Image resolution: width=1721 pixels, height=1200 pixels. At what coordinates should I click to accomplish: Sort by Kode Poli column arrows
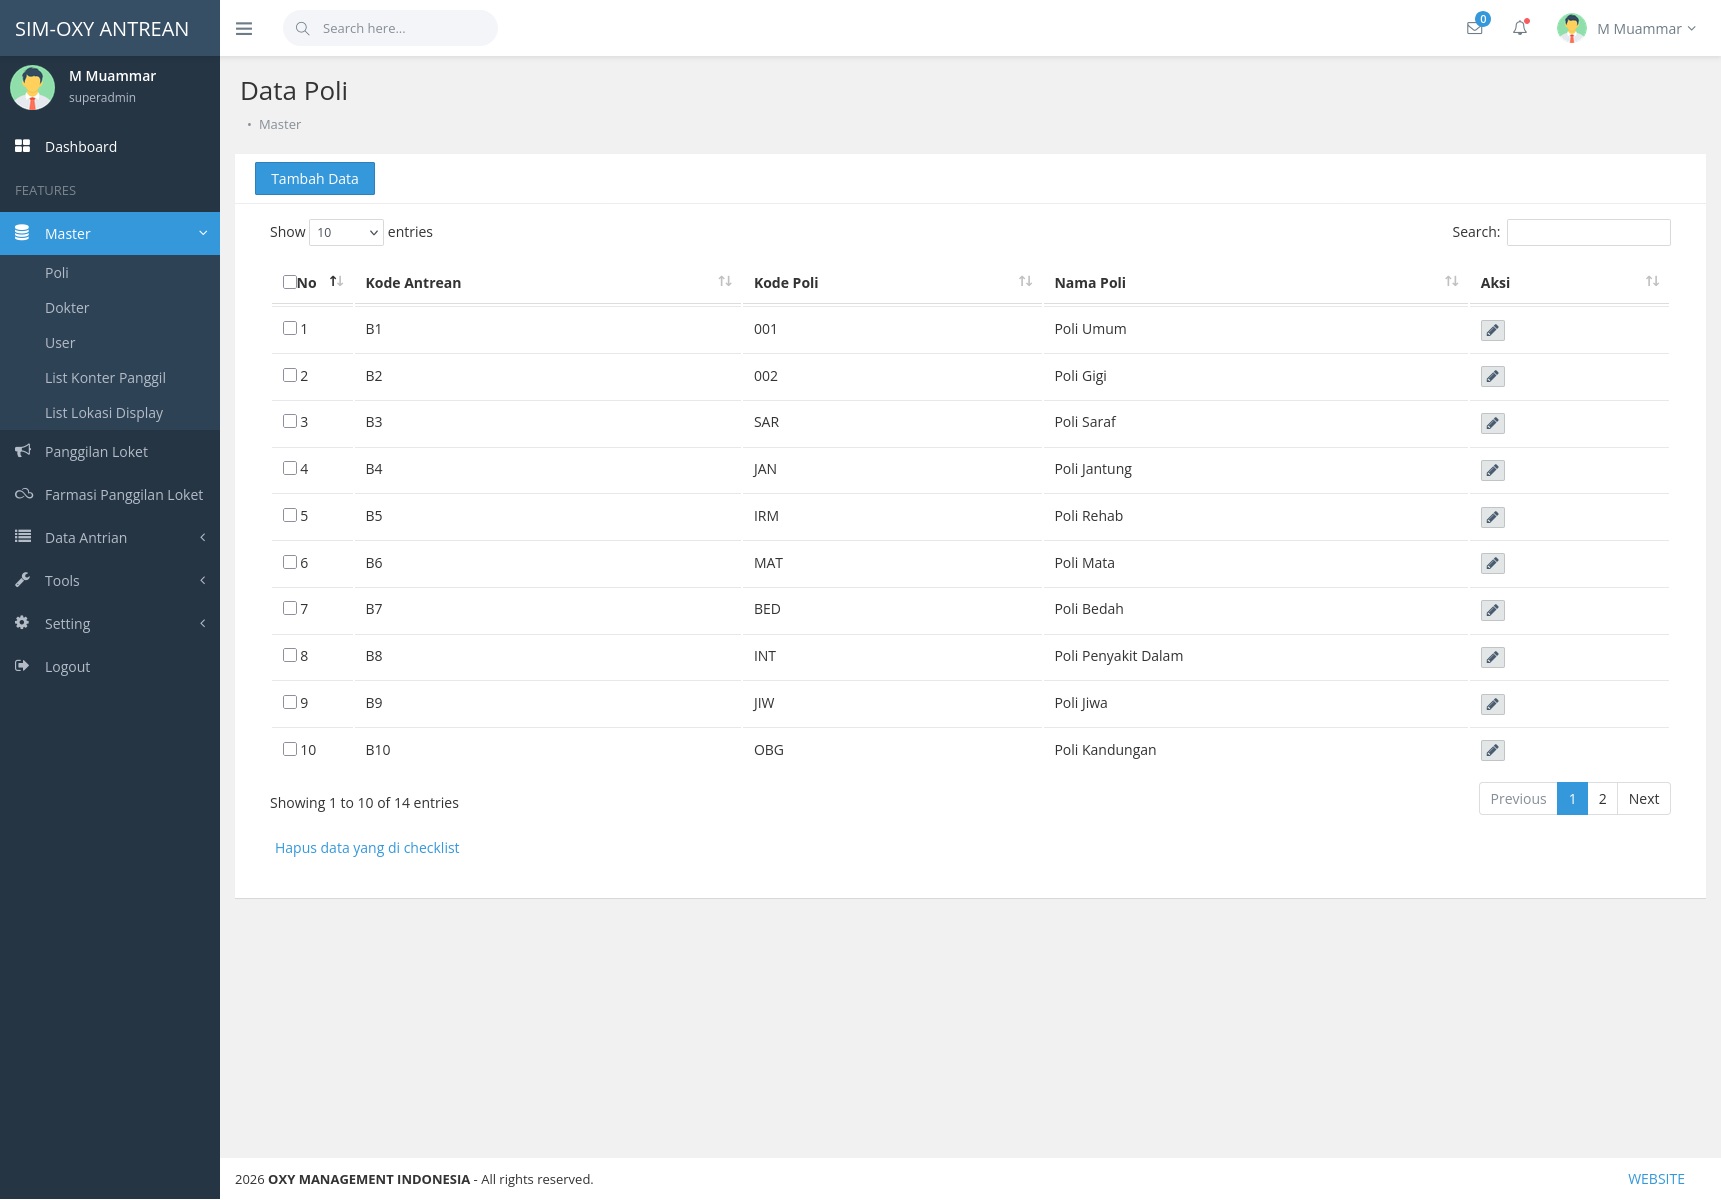(1025, 282)
